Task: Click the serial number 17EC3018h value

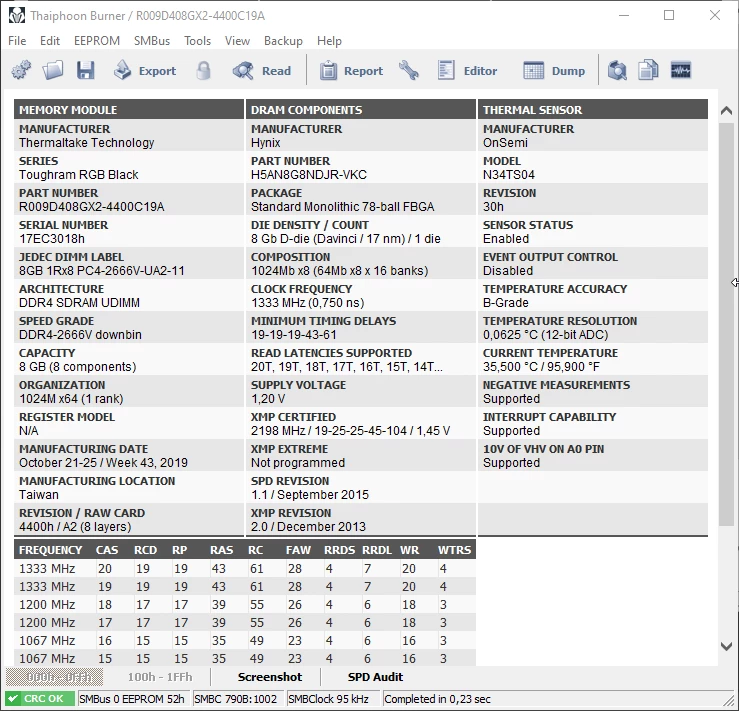Action: click(x=52, y=239)
